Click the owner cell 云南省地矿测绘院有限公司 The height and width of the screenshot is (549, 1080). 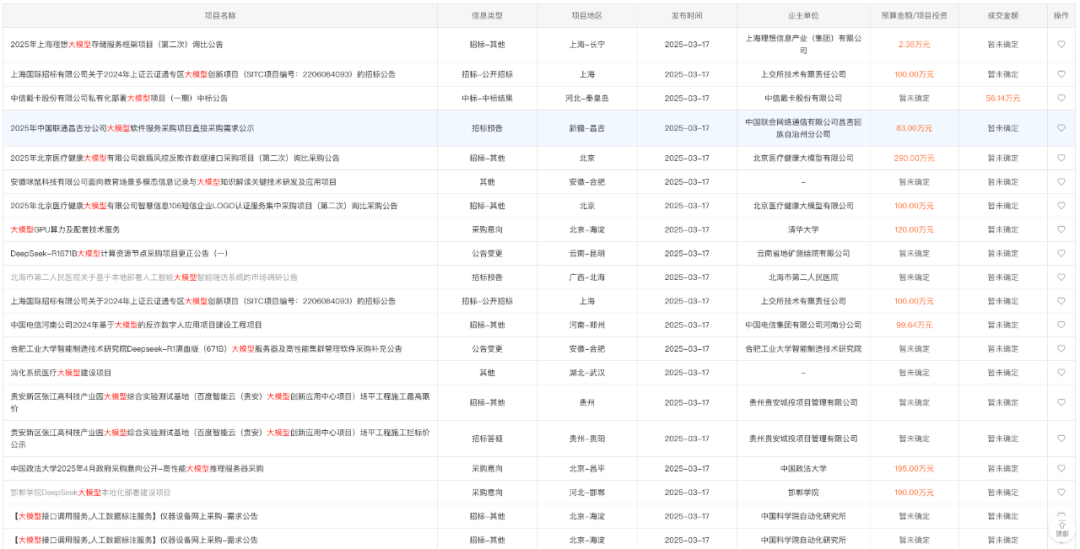(x=803, y=253)
